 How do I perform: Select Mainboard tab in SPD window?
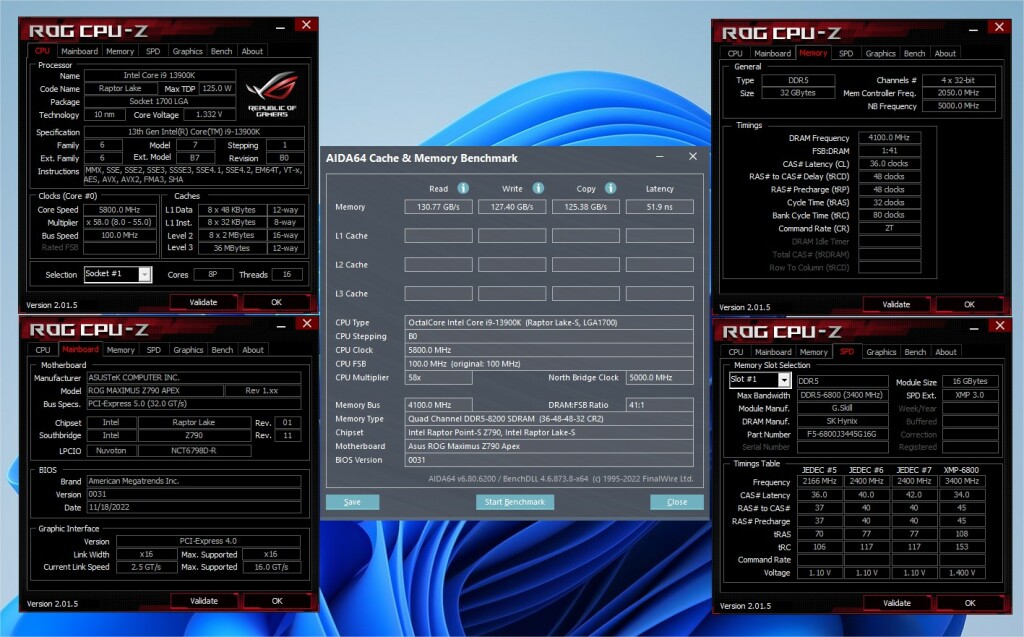coord(773,351)
